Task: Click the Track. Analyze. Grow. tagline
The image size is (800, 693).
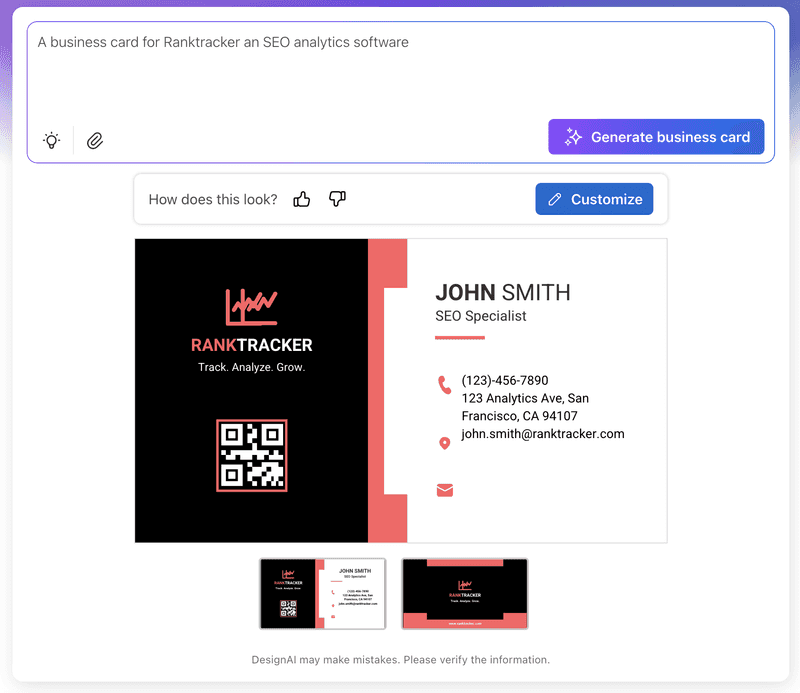Action: click(251, 367)
